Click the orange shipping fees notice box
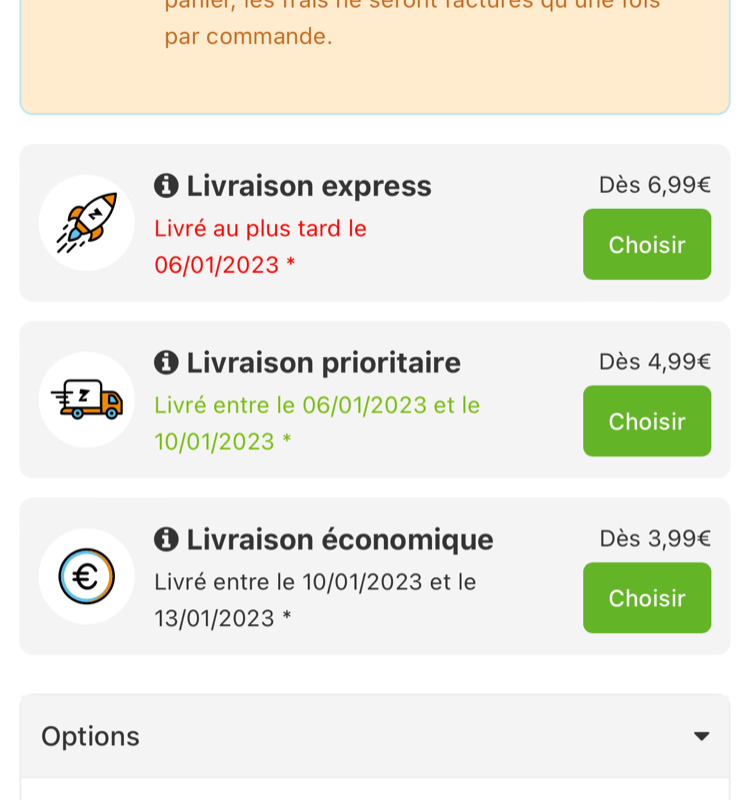Viewport: 750px width, 800px height. tap(375, 57)
